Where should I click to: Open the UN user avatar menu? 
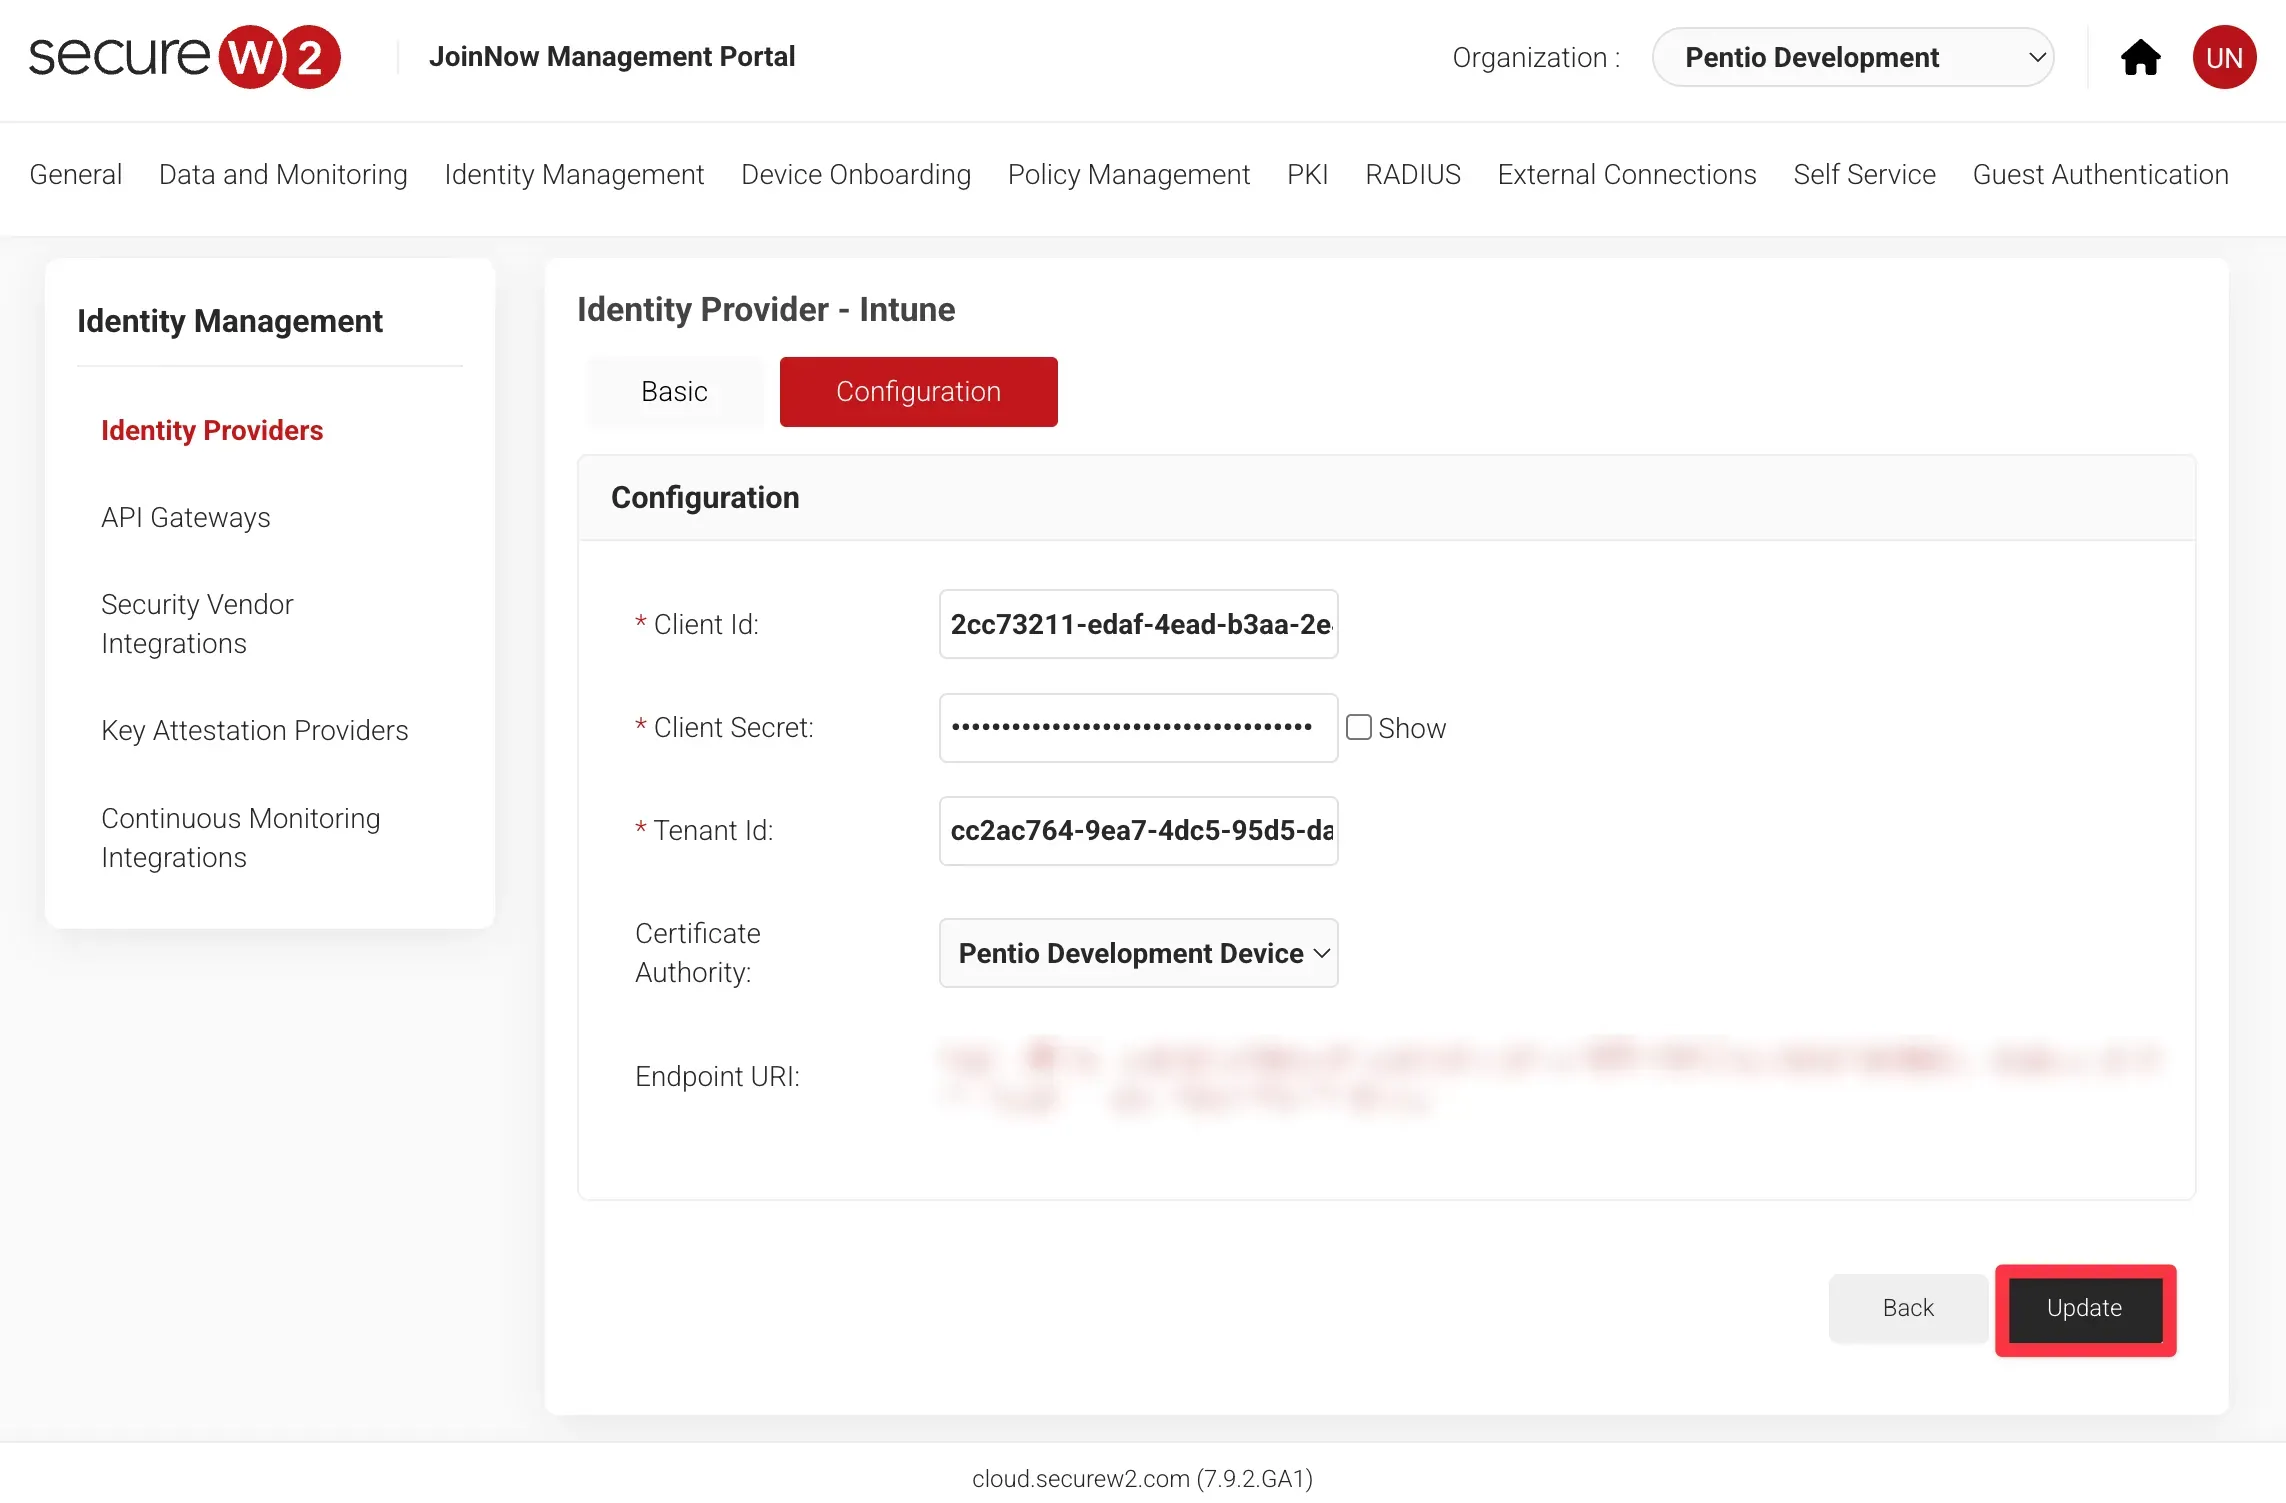(2224, 58)
